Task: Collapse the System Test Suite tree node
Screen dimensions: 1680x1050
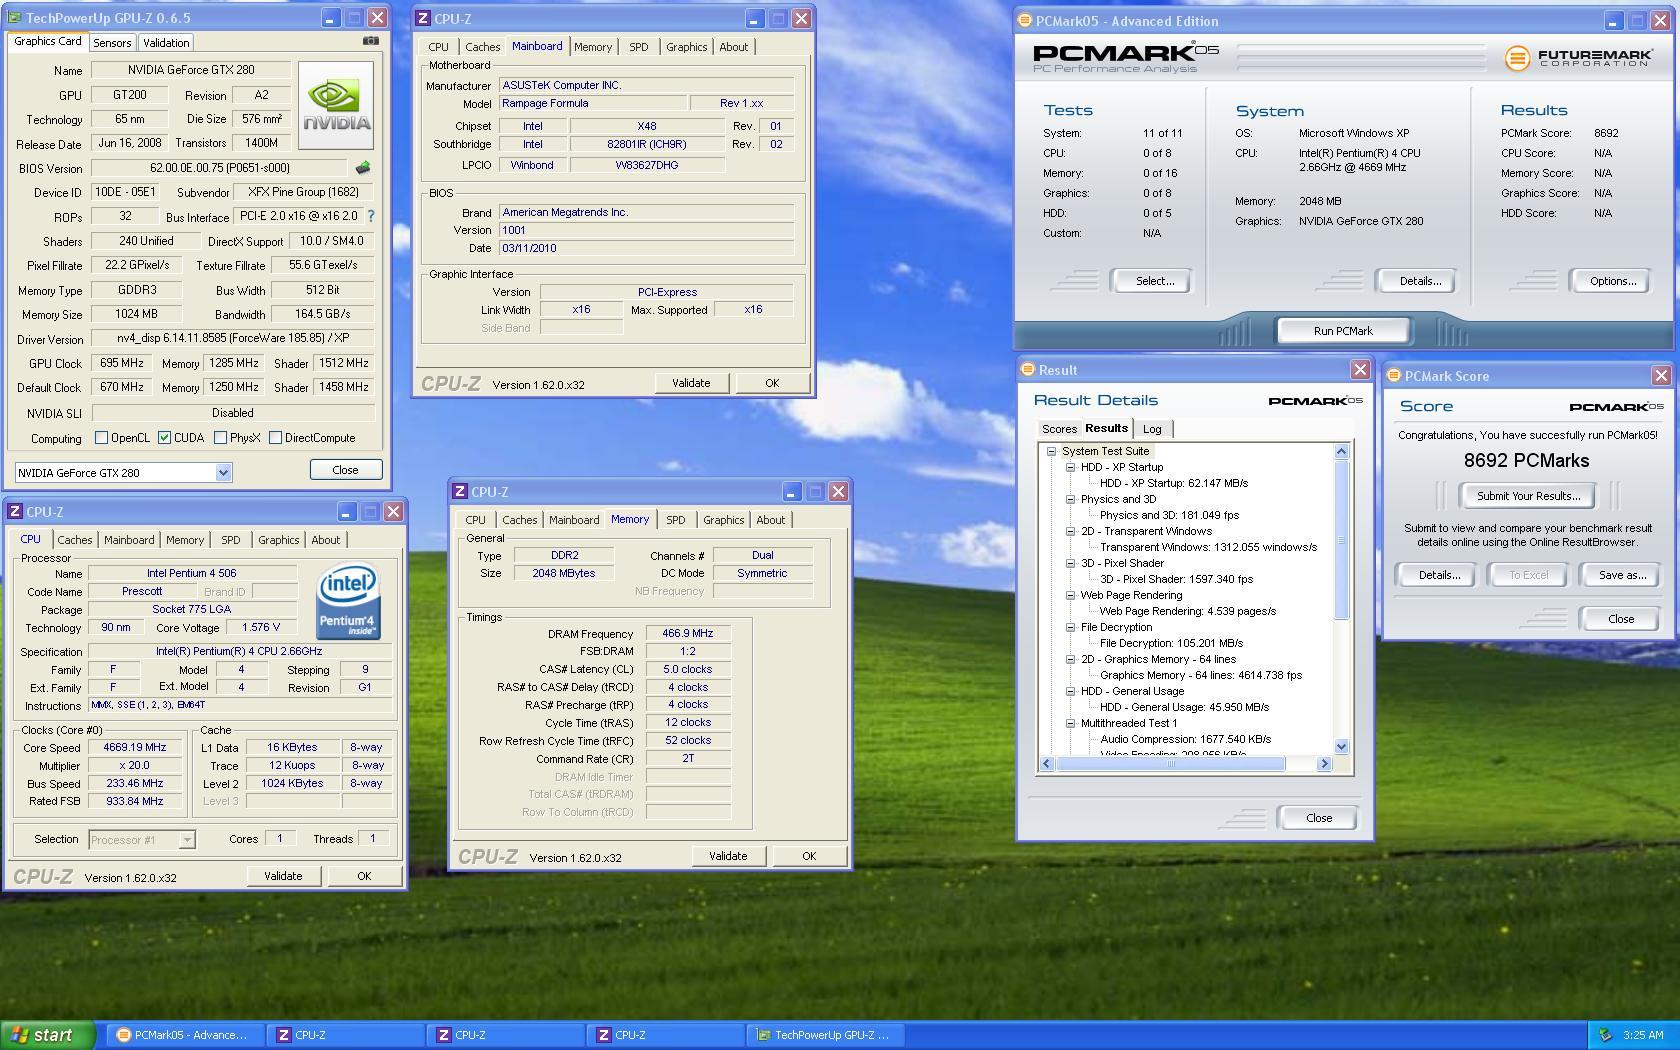Action: point(1052,452)
